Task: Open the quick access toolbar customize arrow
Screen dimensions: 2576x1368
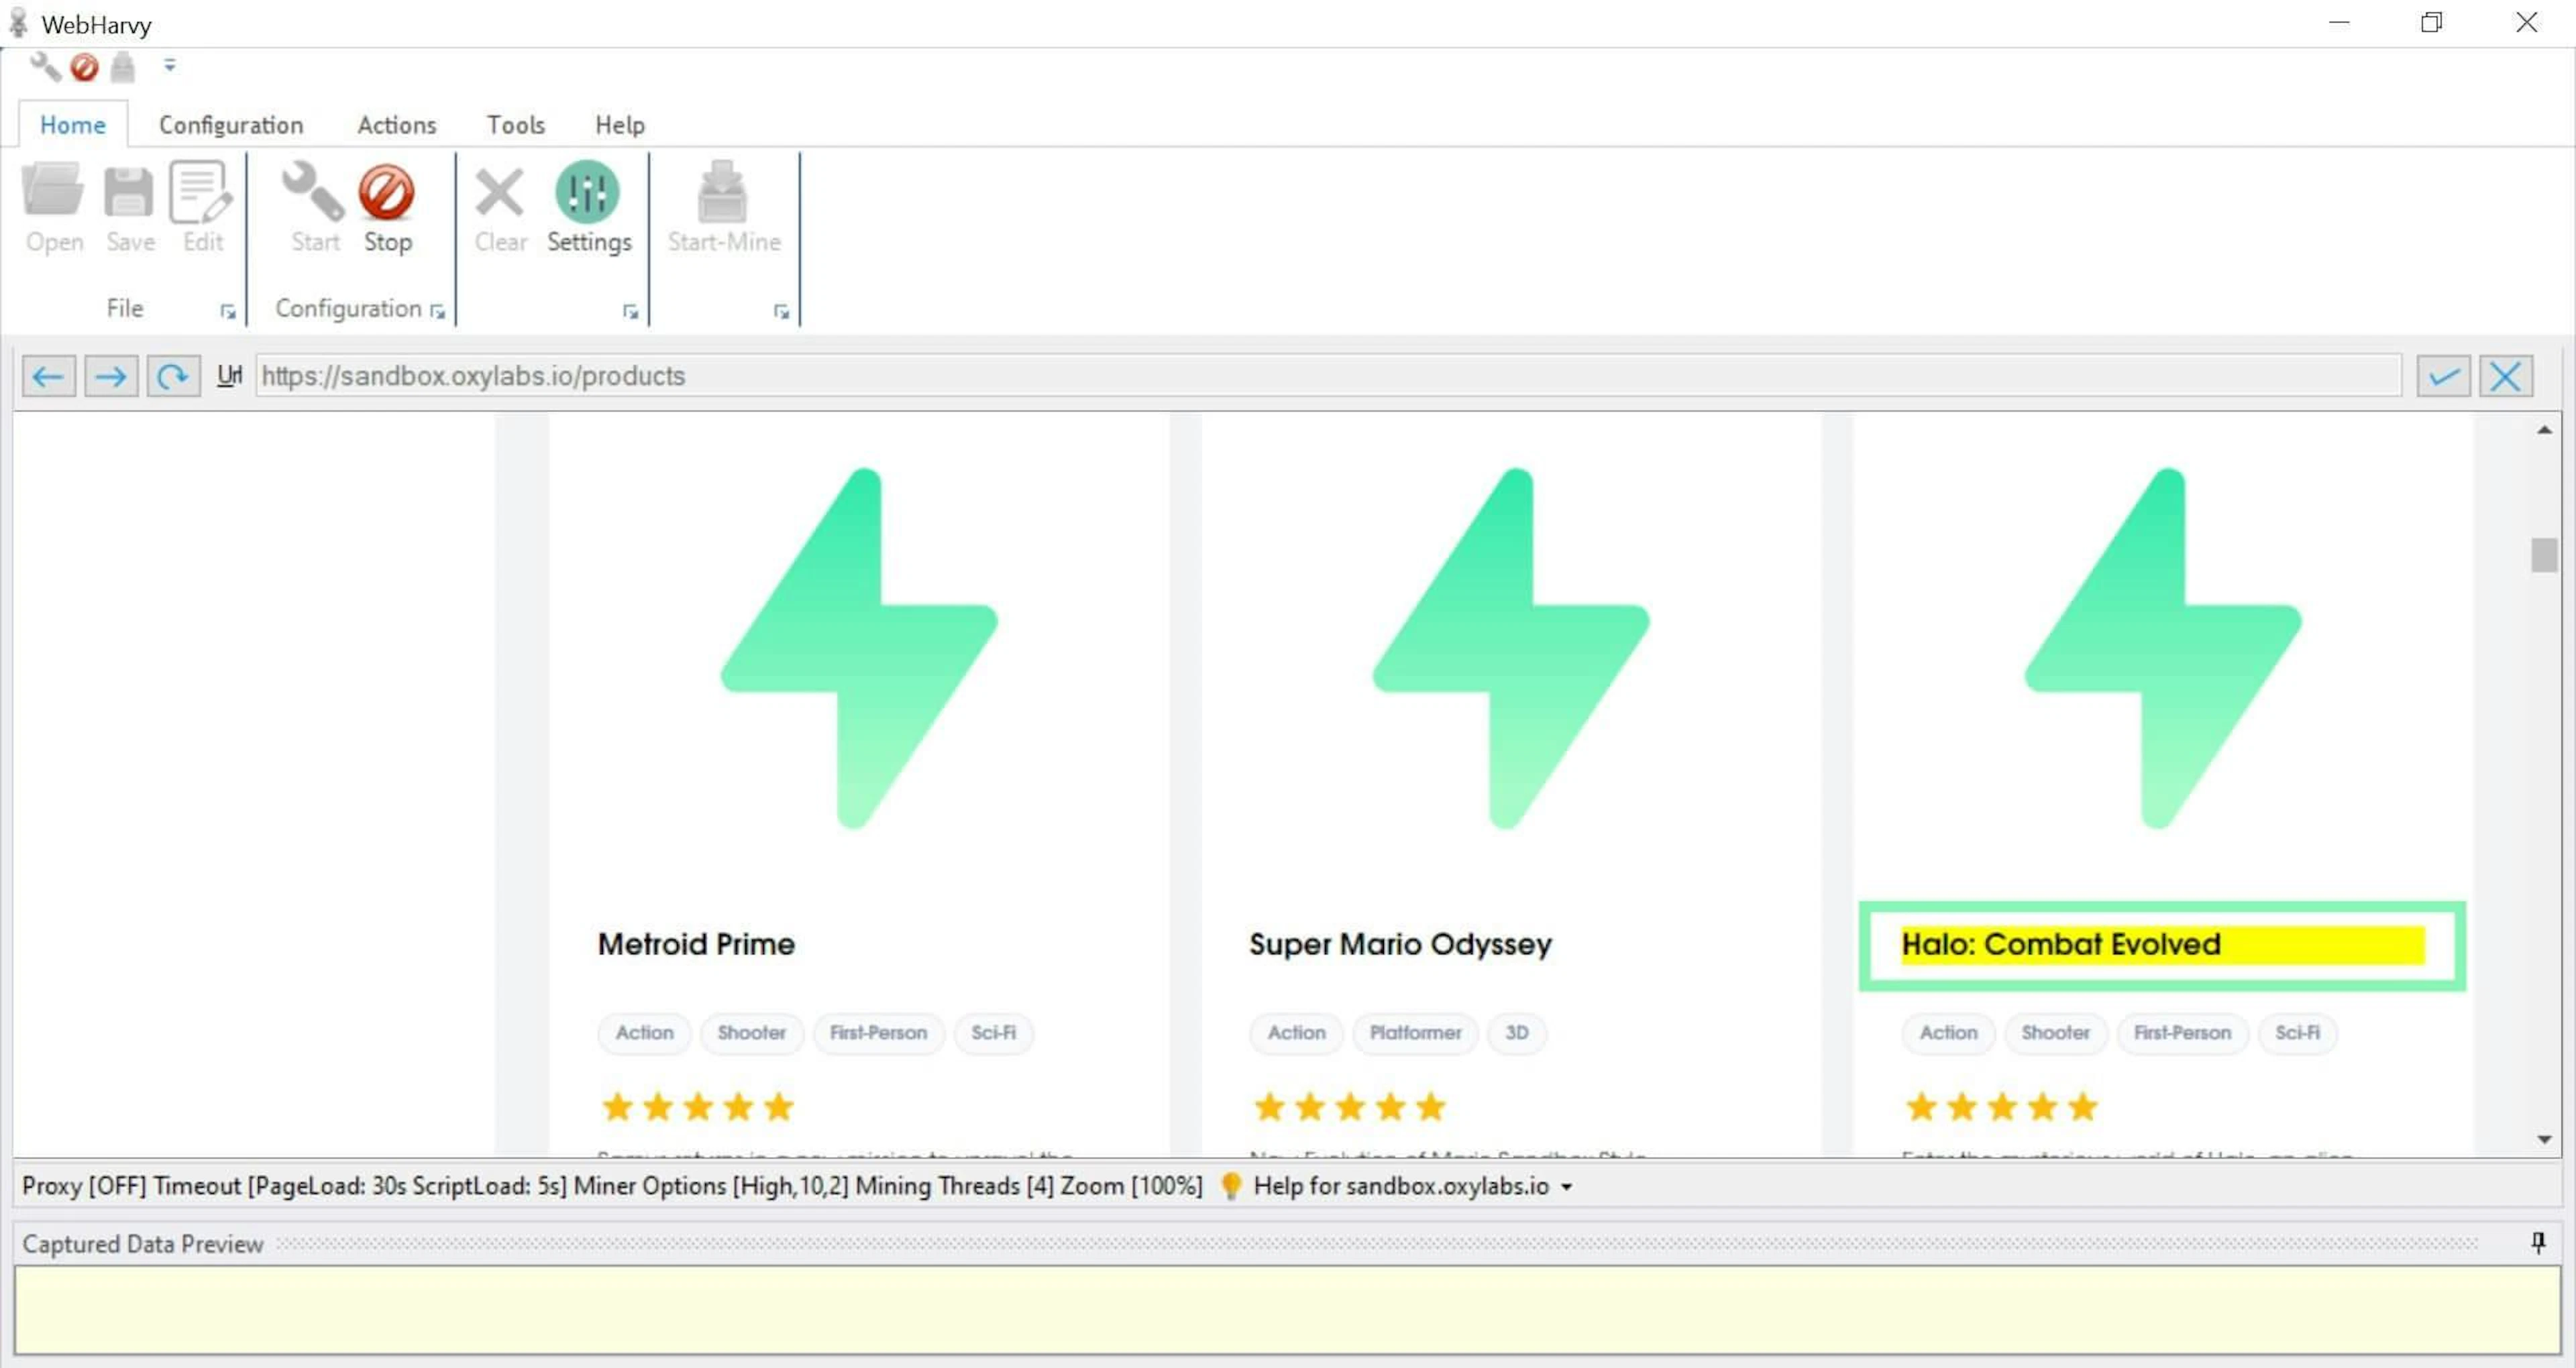Action: 170,65
